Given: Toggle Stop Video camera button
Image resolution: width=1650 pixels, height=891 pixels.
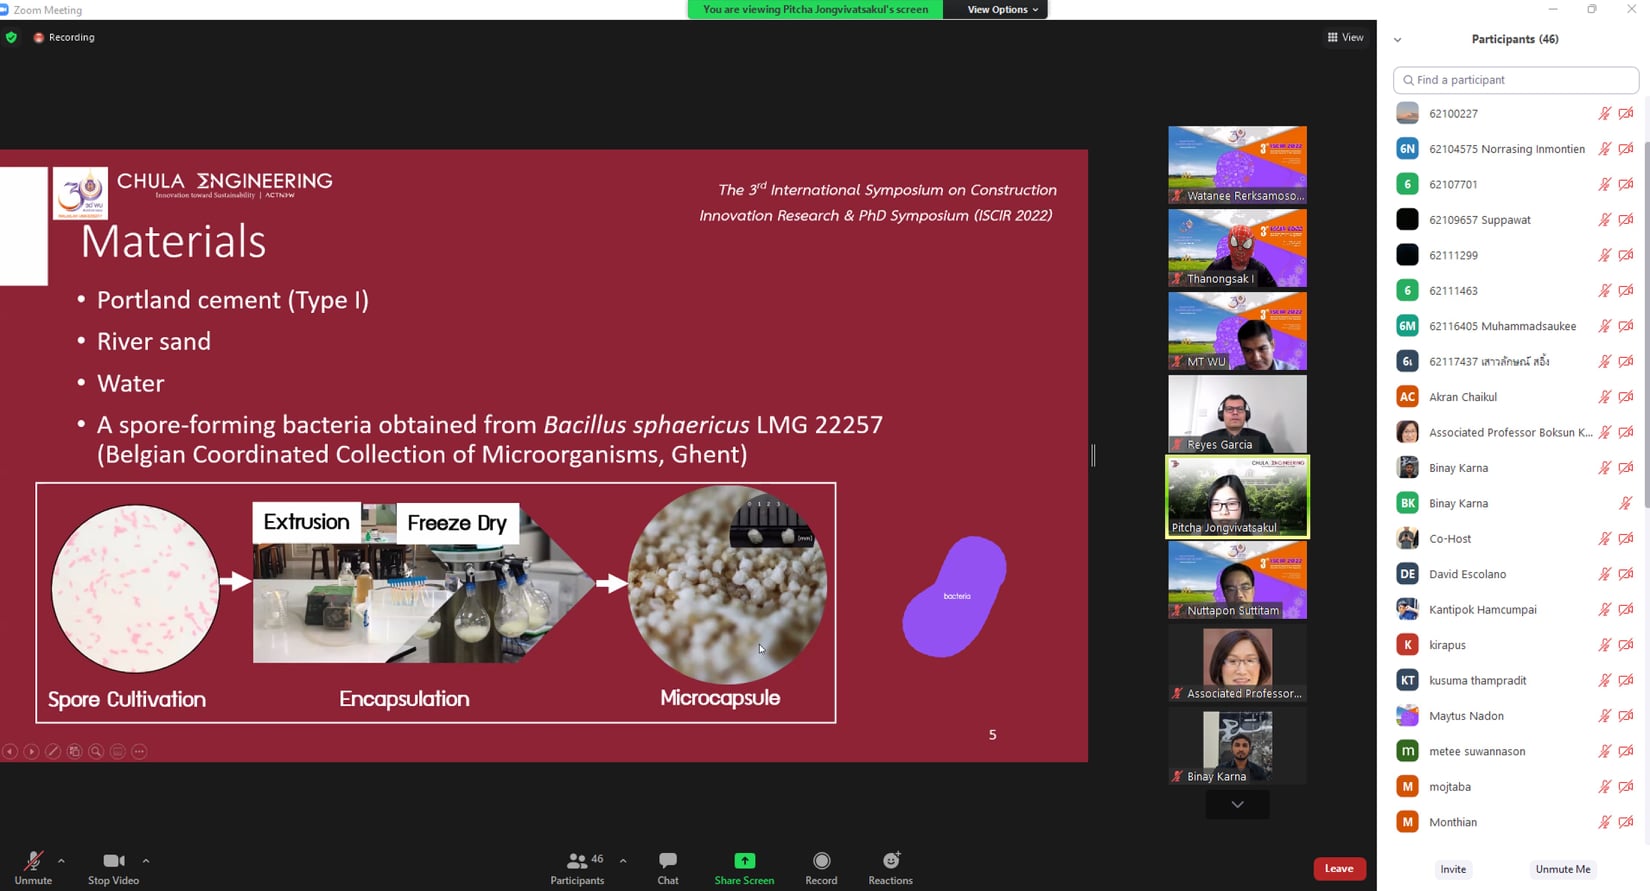Looking at the screenshot, I should pos(113,862).
